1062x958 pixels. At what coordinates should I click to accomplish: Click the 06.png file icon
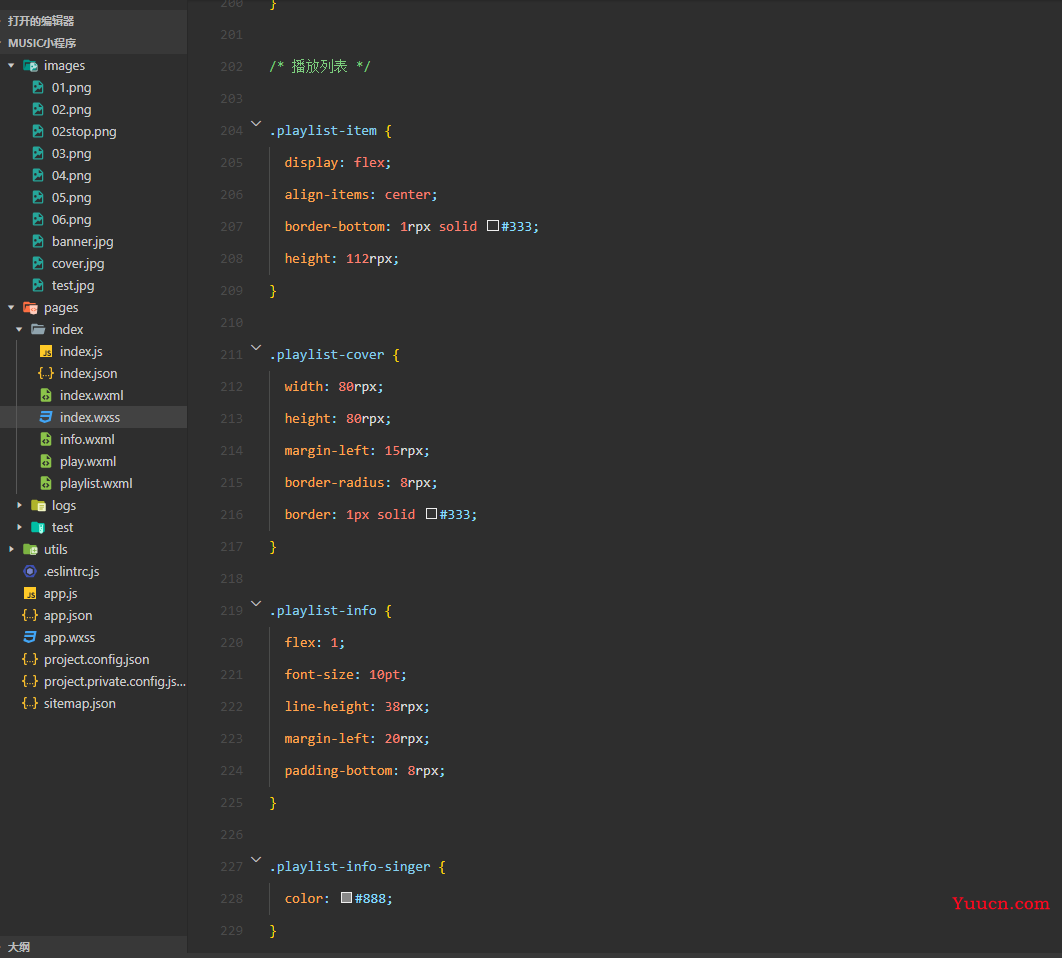pos(39,220)
